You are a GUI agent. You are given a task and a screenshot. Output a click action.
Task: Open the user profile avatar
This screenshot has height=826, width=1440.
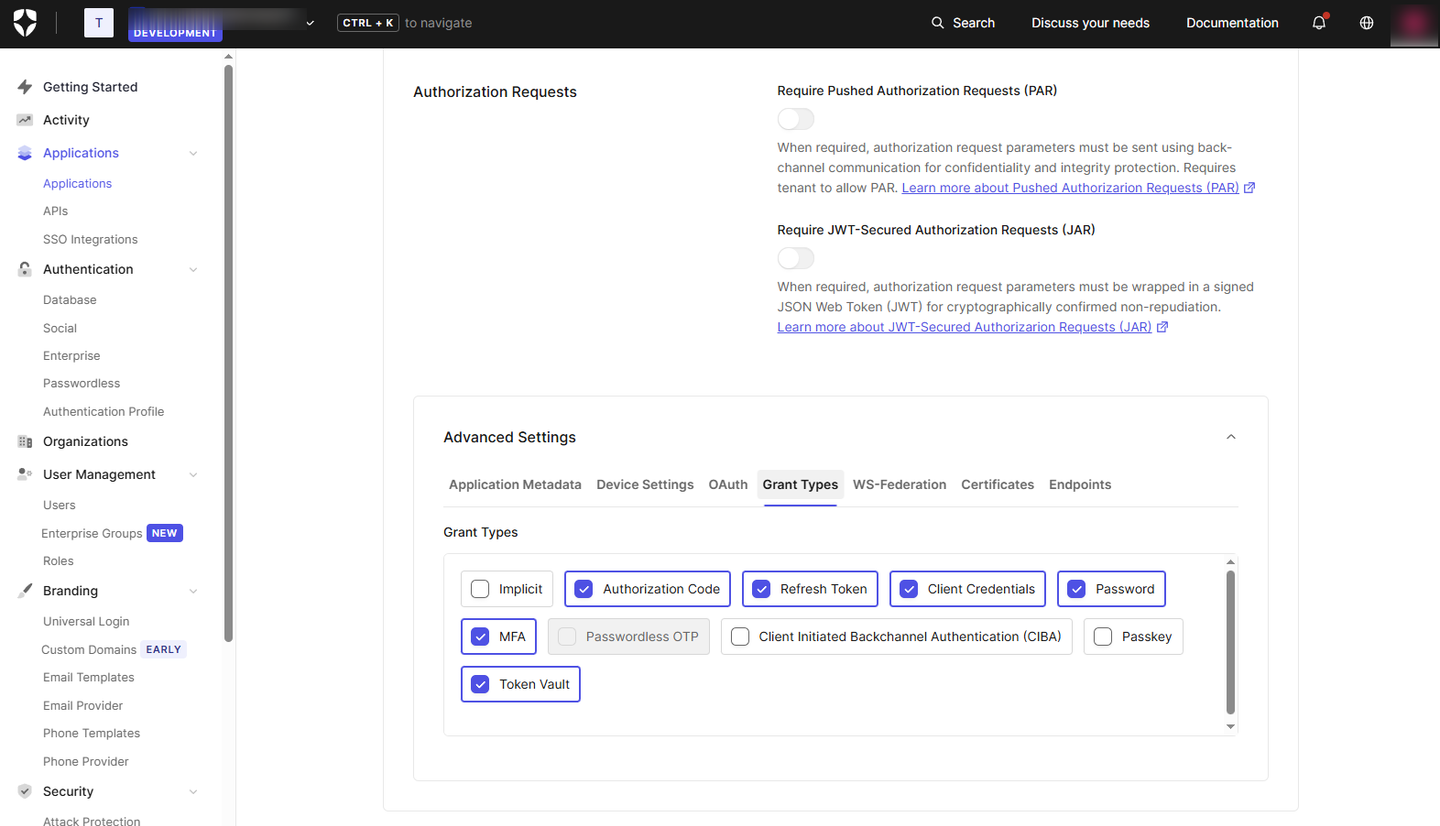click(x=1414, y=24)
